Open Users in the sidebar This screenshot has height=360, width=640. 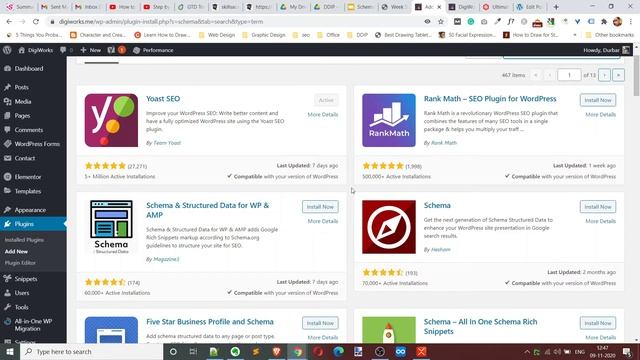tap(22, 293)
